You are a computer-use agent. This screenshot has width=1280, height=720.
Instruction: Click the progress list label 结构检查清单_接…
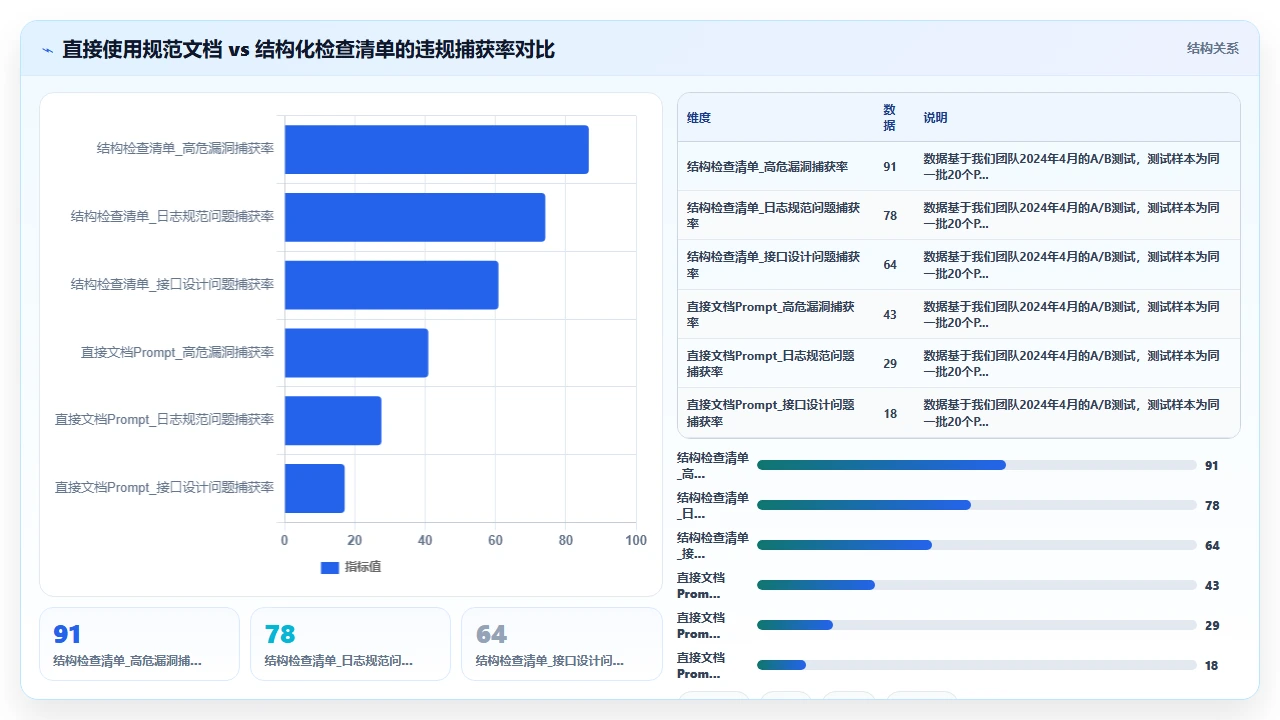point(713,545)
